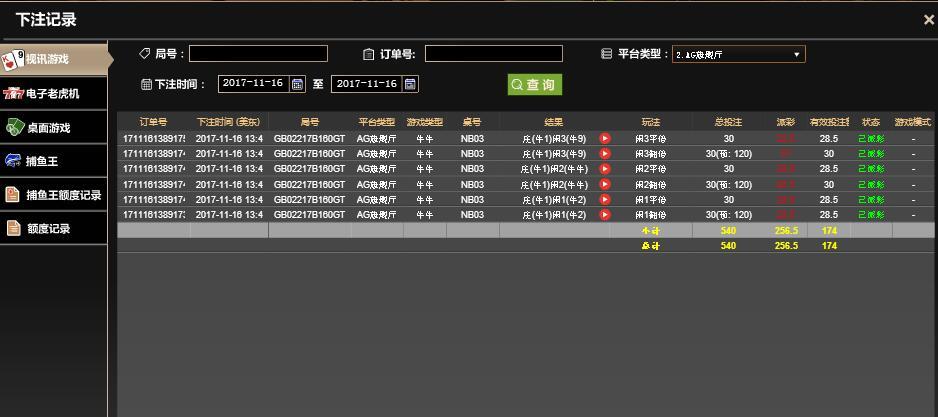Play the replay for the first bet row
This screenshot has width=938, height=417.
pyautogui.click(x=605, y=139)
